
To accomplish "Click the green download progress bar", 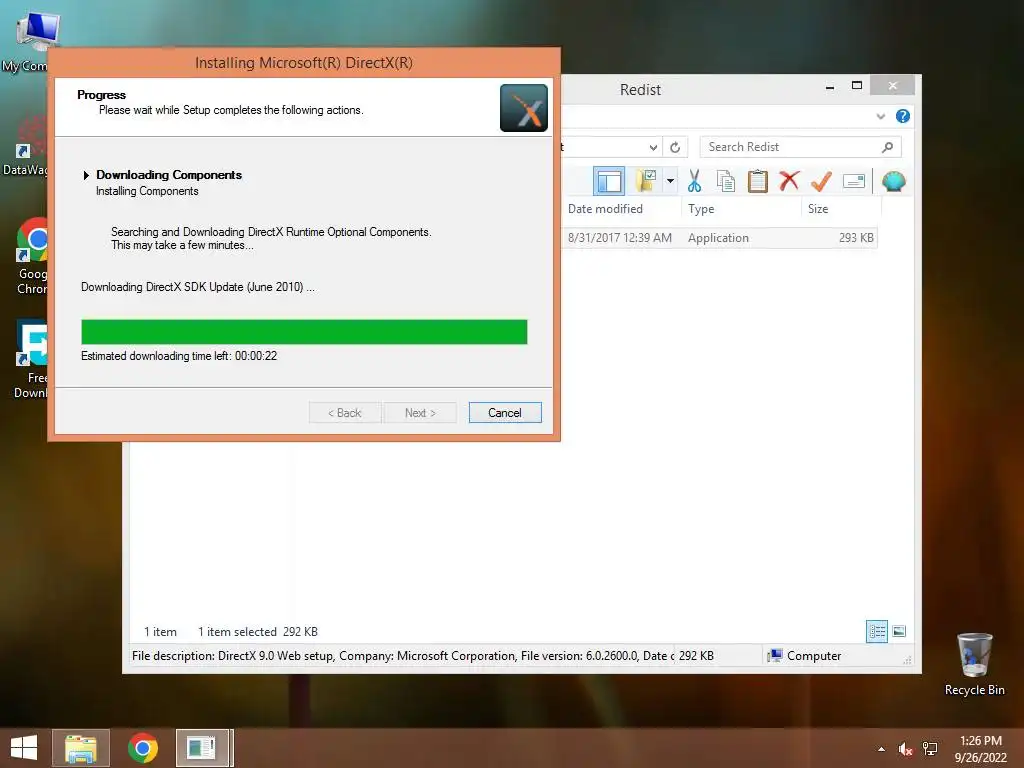I will (304, 332).
